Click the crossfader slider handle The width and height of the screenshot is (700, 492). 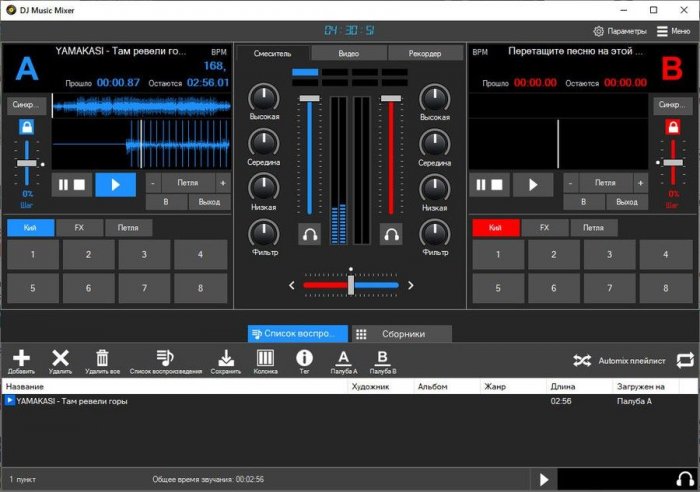[x=350, y=284]
